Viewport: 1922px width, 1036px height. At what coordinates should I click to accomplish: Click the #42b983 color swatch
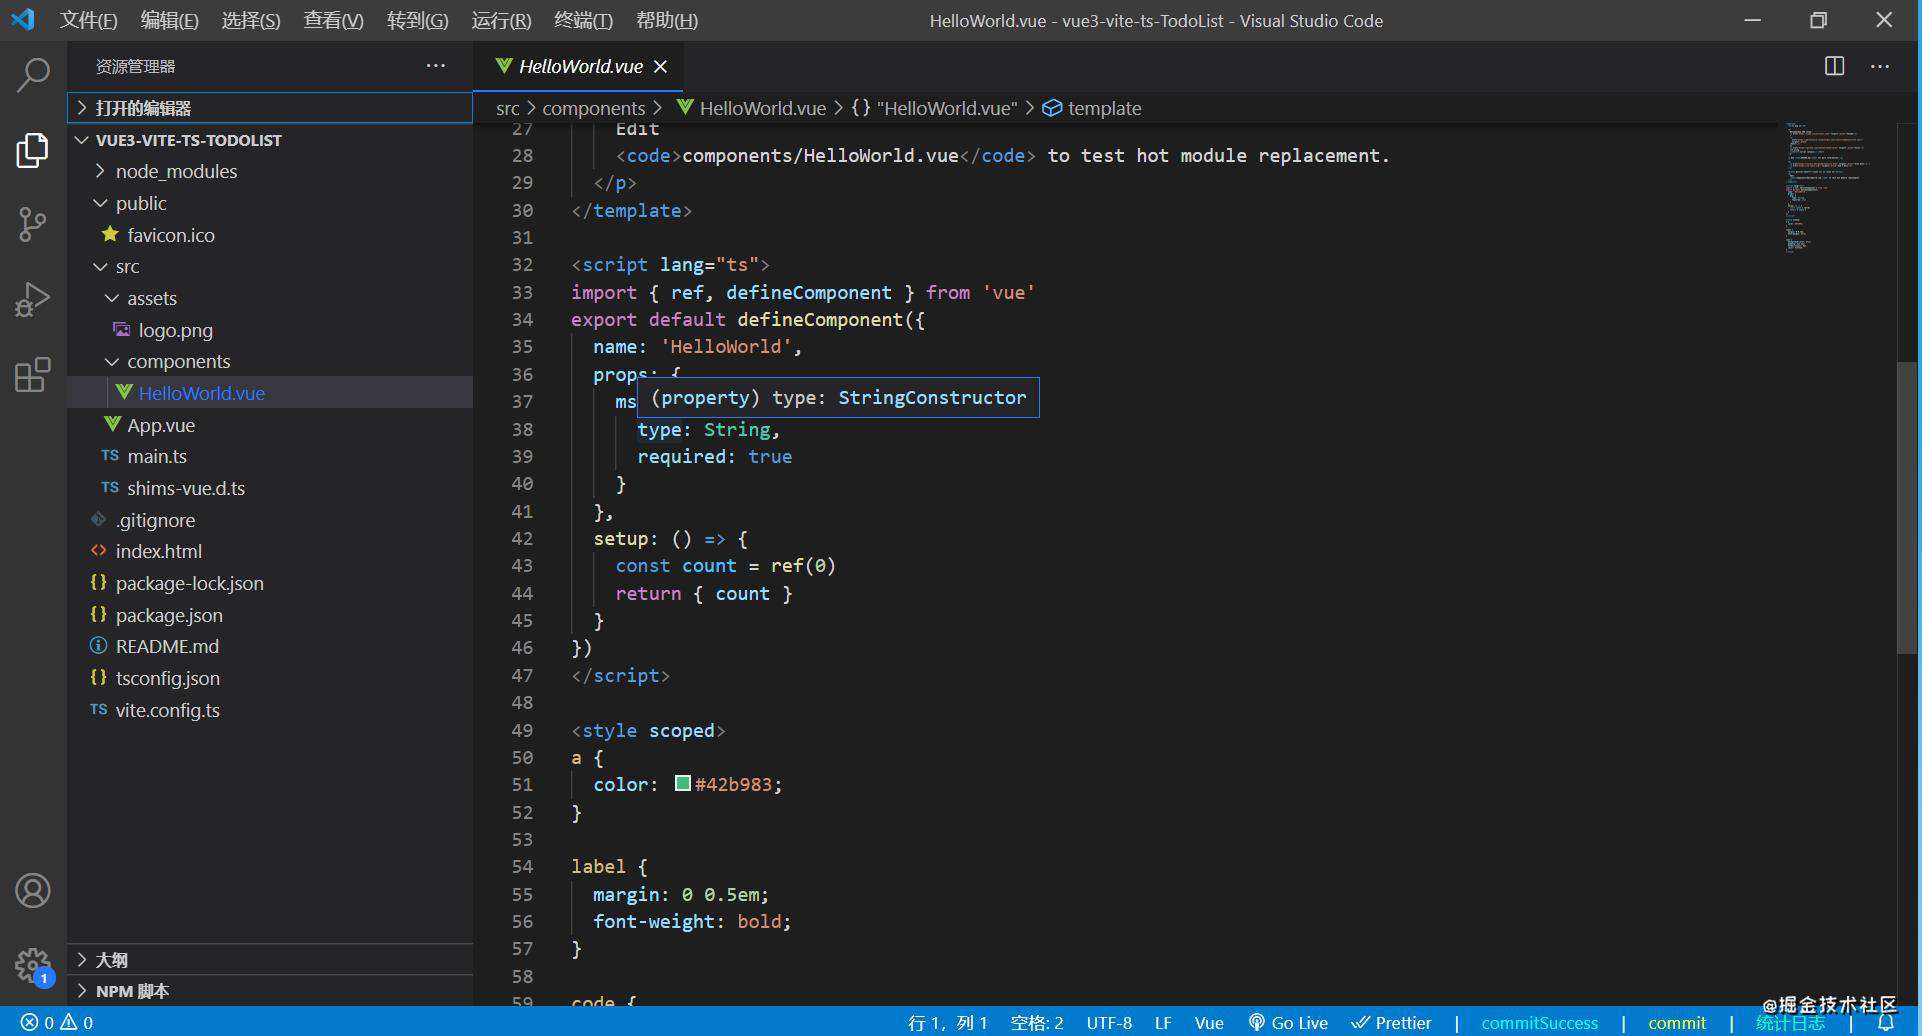(x=683, y=784)
